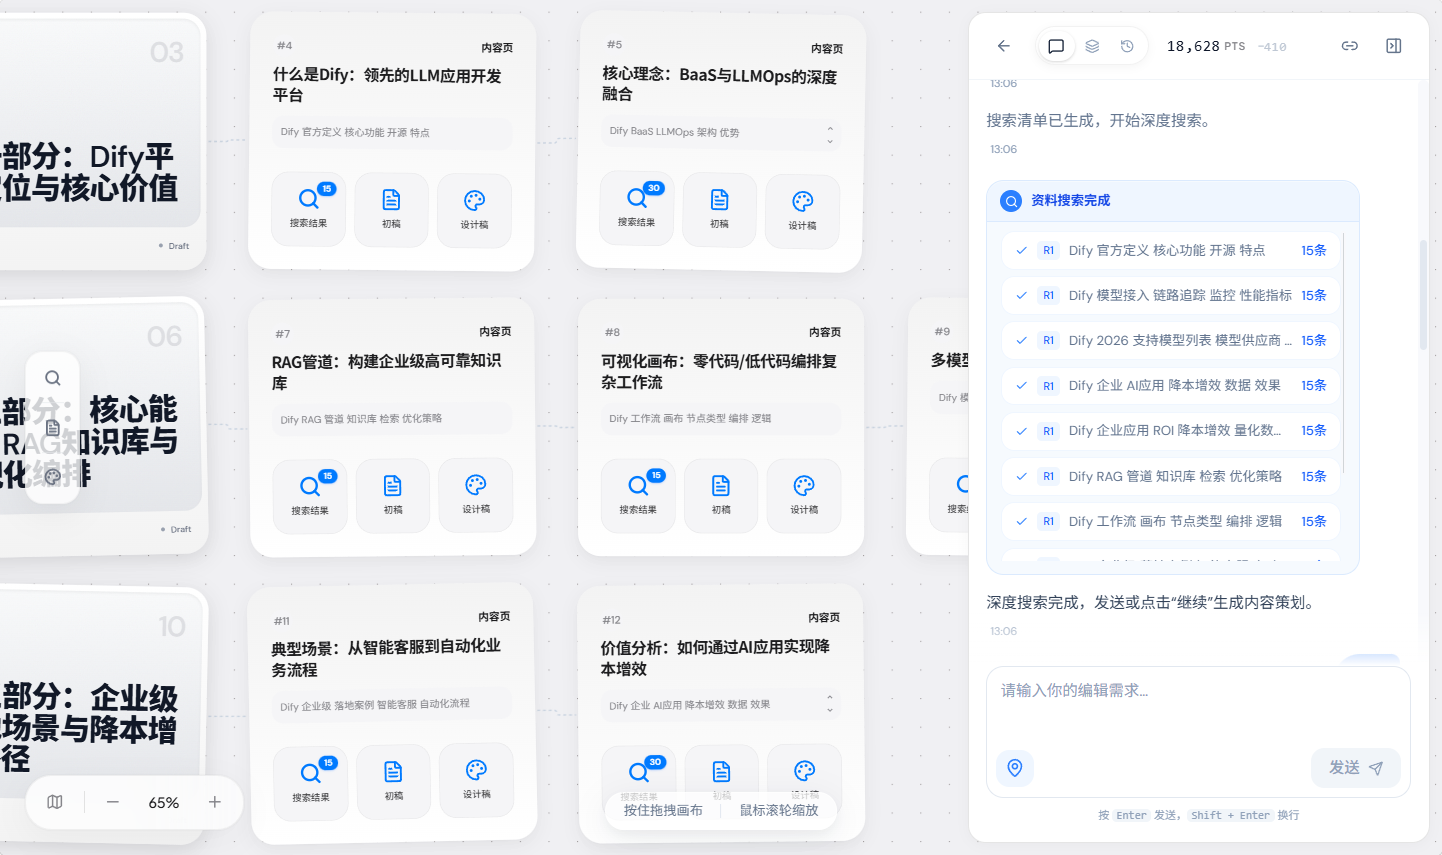
Task: Click the search icon in the floating toolbar
Action: tap(53, 378)
